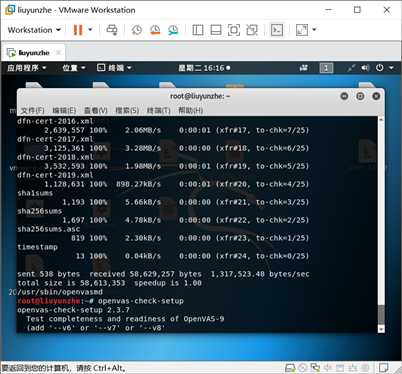Click the screen recorder camera icon

[x=303, y=68]
